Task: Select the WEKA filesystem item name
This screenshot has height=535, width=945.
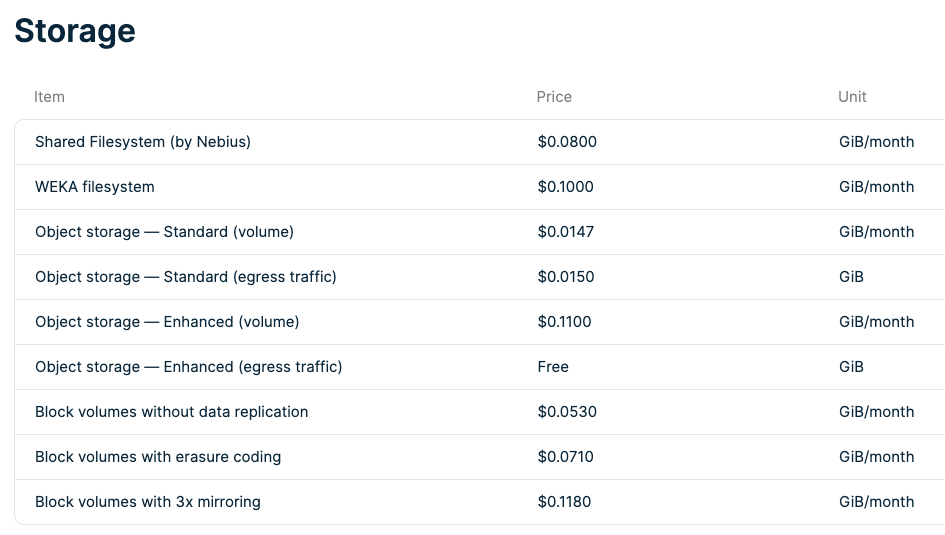Action: click(x=95, y=187)
